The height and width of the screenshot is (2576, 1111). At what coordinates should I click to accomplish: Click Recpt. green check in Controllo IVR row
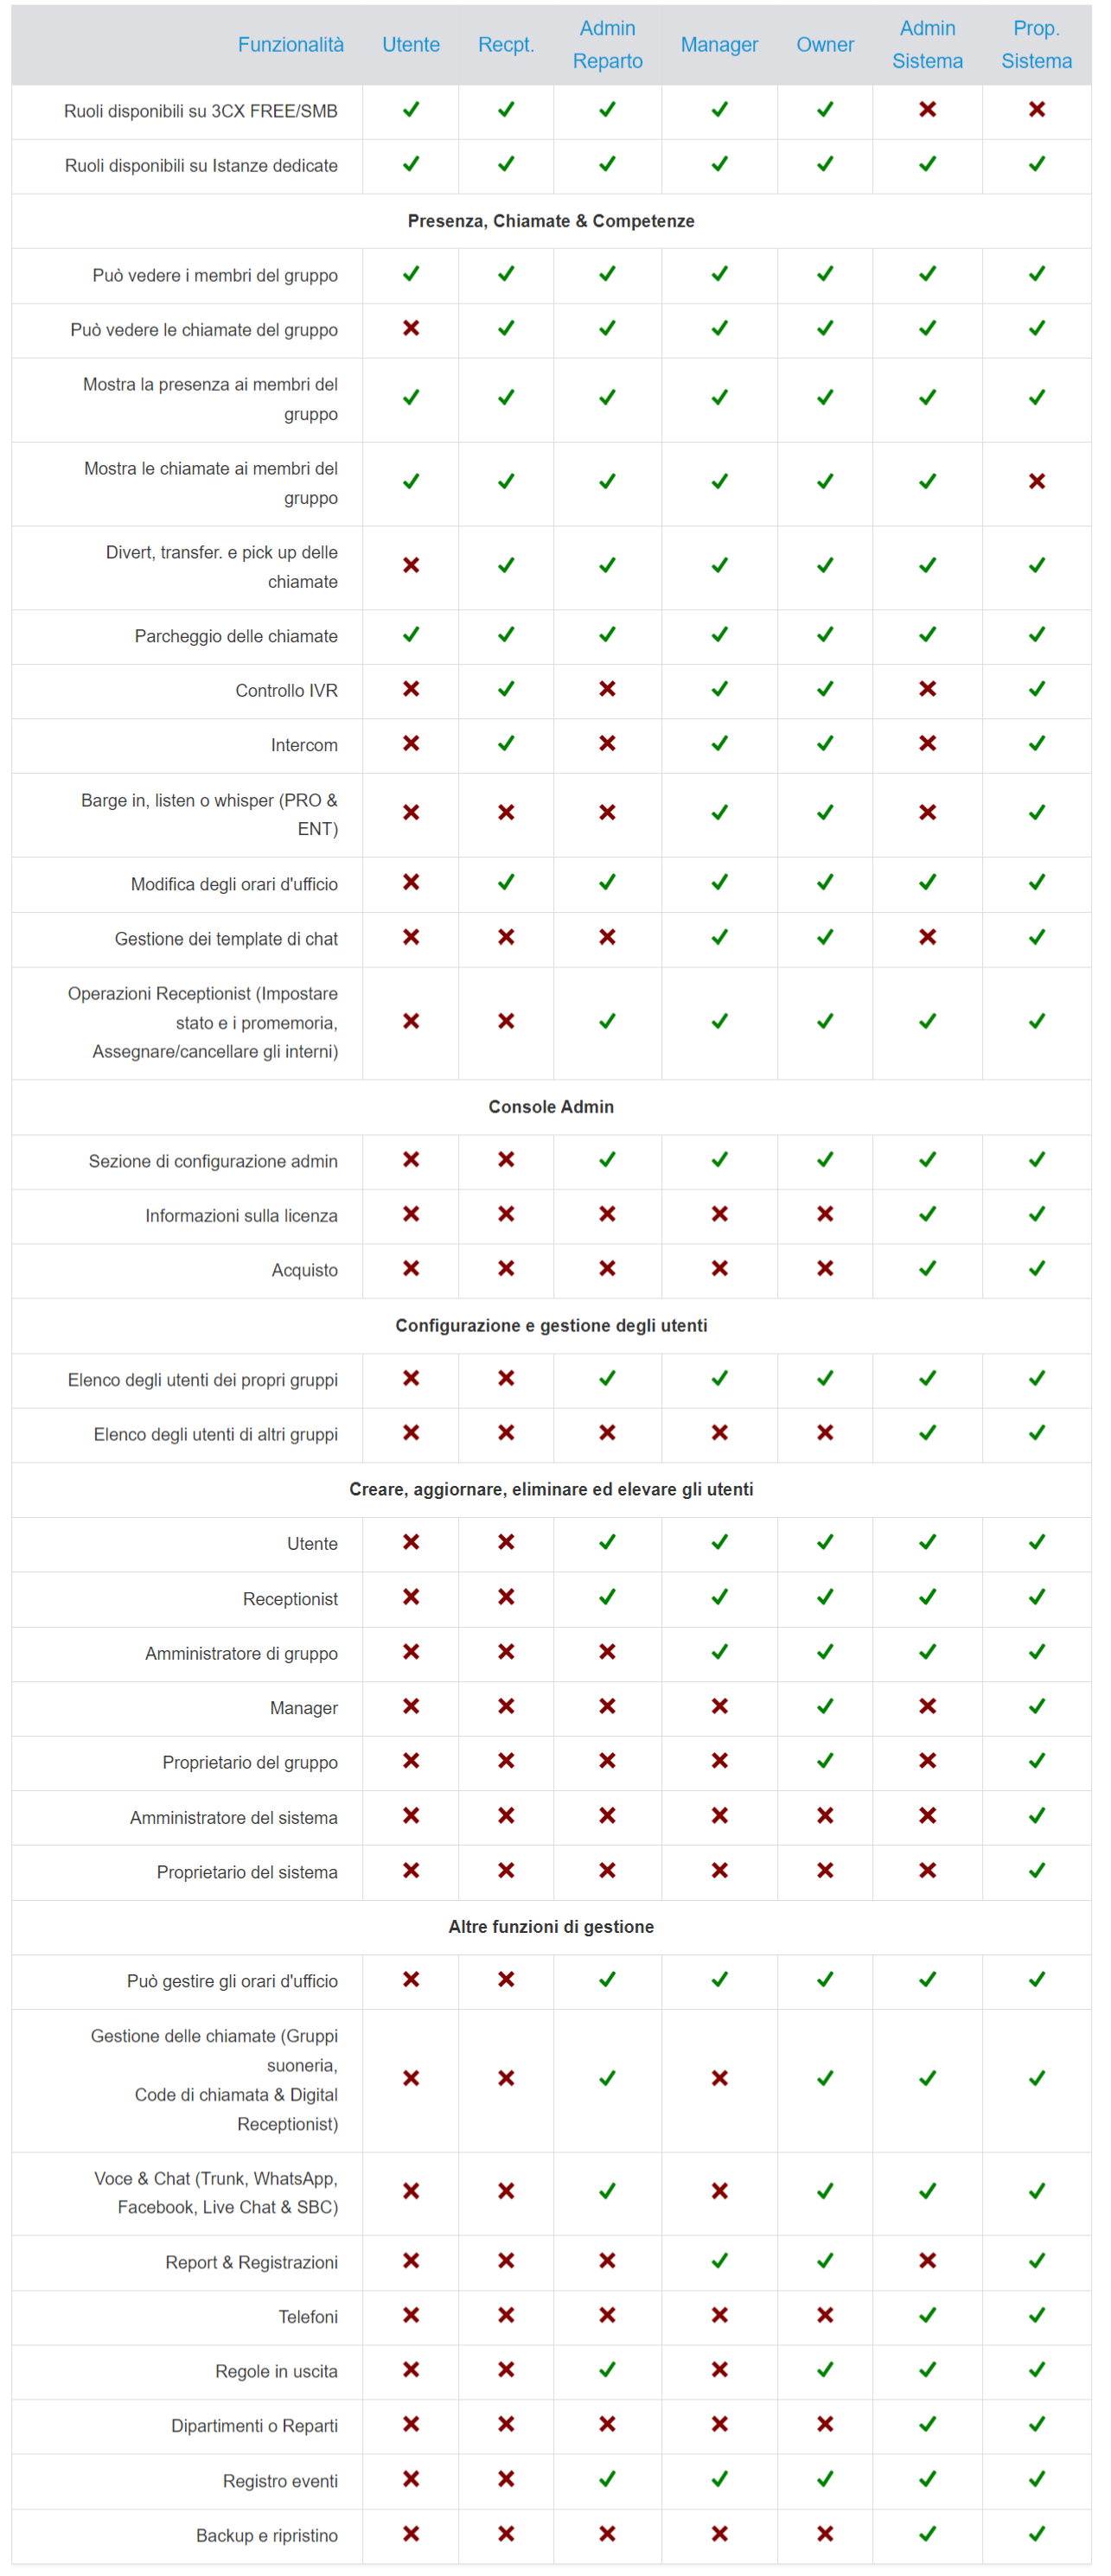pos(506,689)
